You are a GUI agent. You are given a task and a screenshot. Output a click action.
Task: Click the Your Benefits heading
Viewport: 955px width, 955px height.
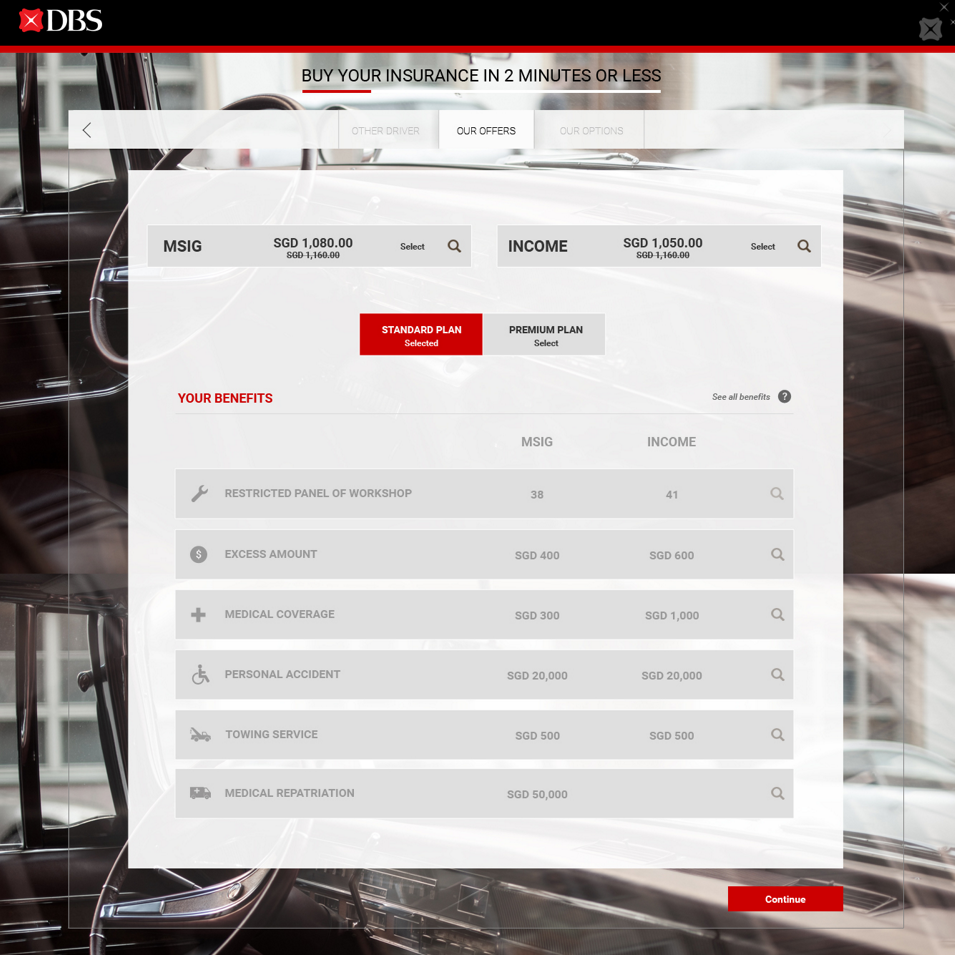pyautogui.click(x=225, y=398)
